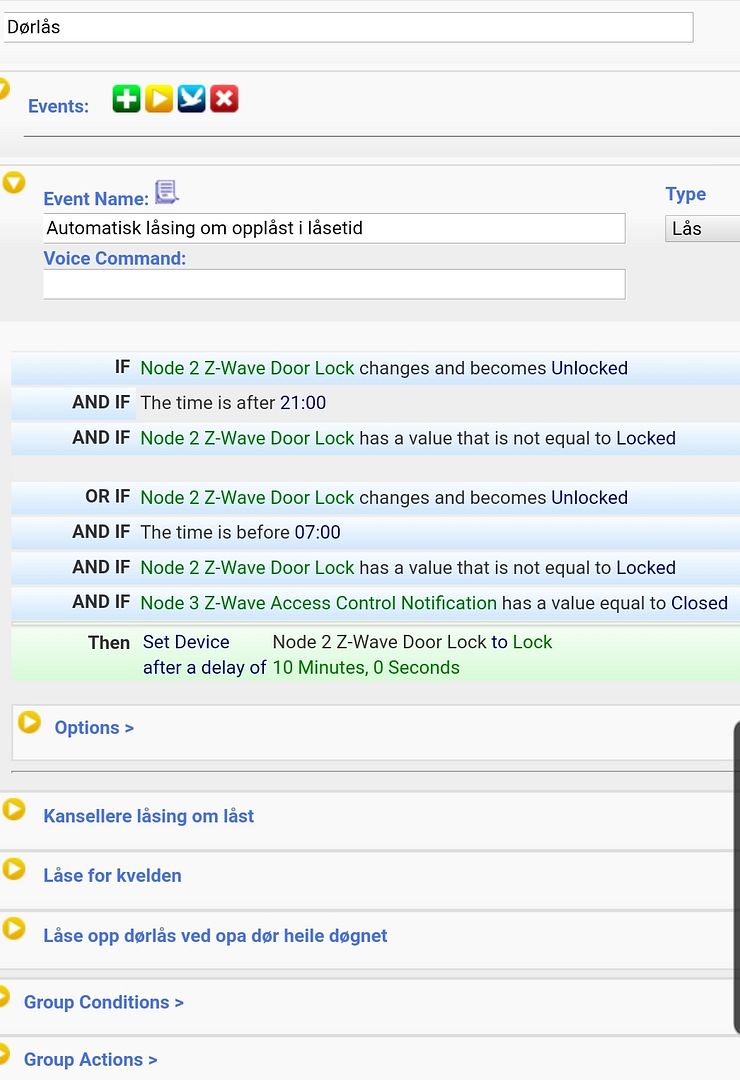Select the not equal to Locked condition under 21:00

(x=376, y=438)
